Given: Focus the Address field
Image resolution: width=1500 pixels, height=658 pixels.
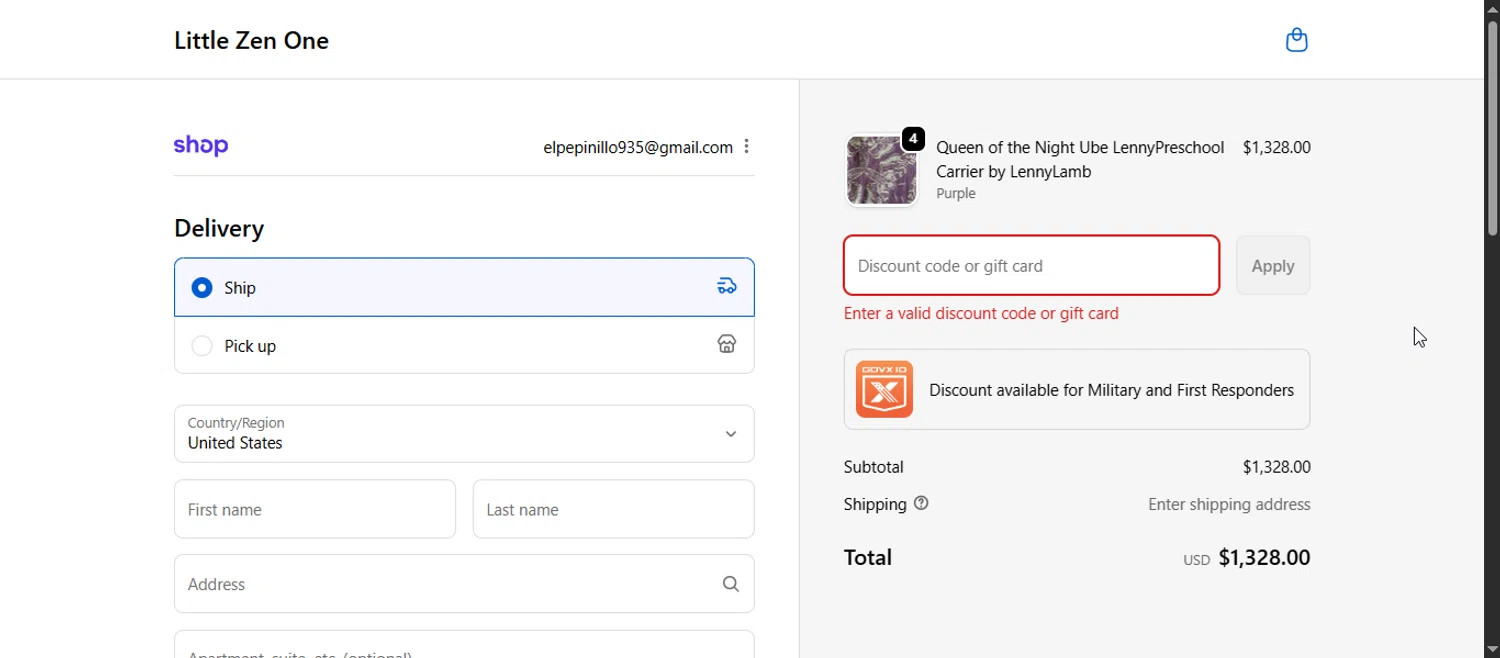Looking at the screenshot, I should coord(464,584).
